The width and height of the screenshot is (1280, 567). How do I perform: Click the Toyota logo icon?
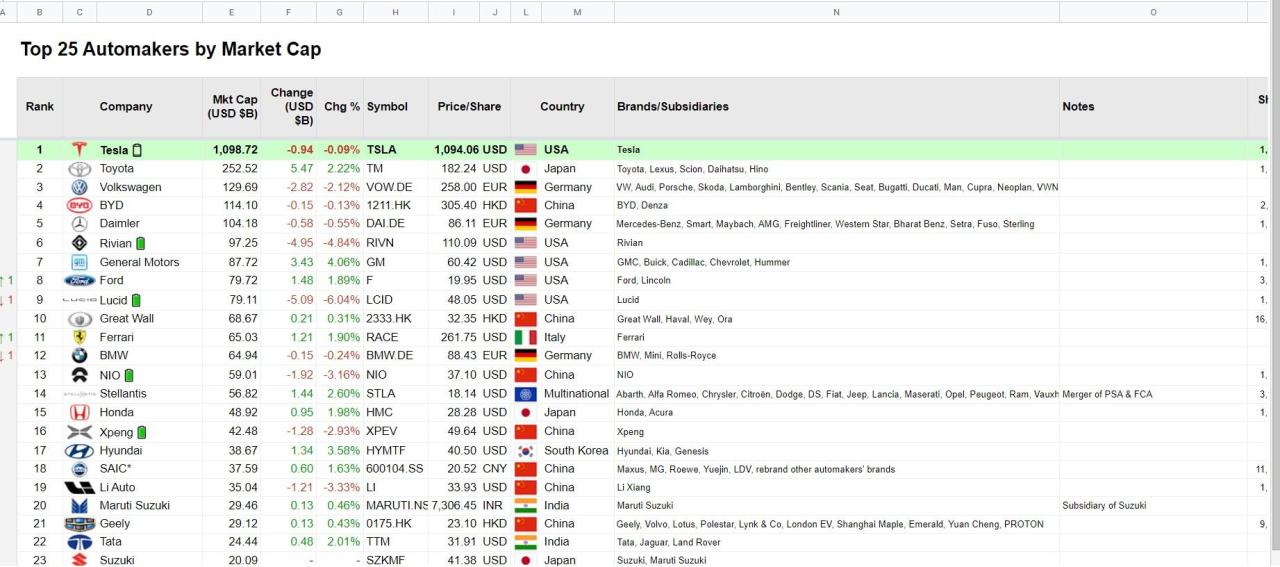(80, 169)
